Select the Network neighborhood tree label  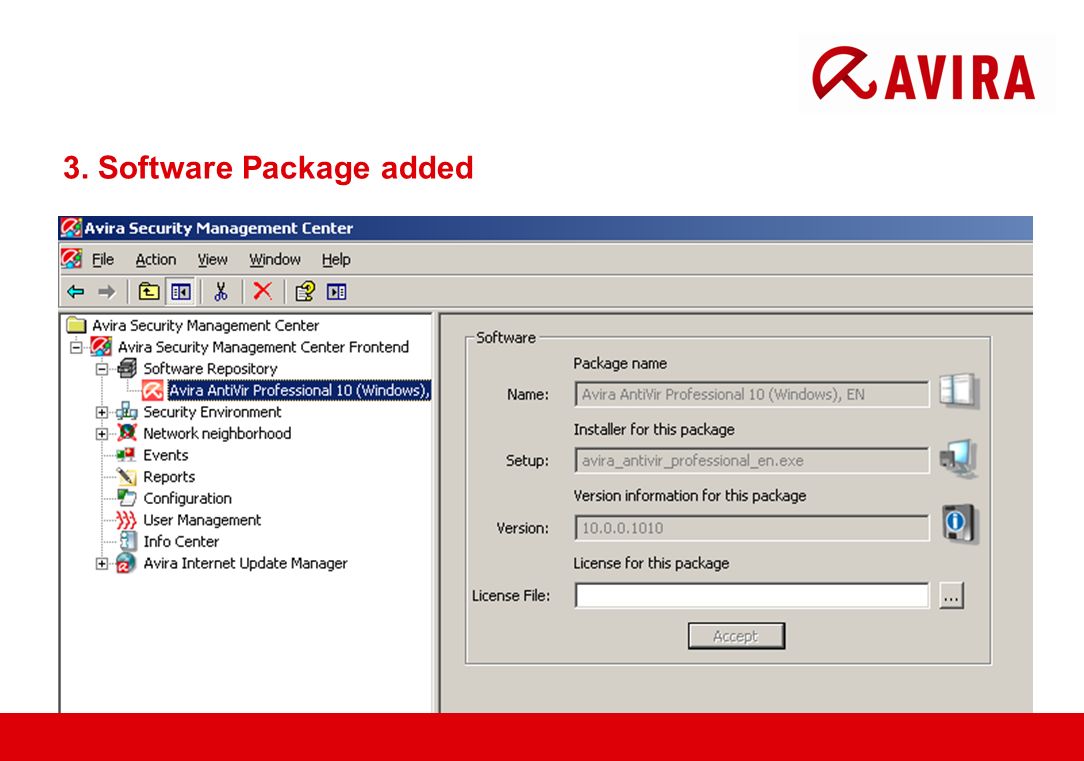point(217,433)
